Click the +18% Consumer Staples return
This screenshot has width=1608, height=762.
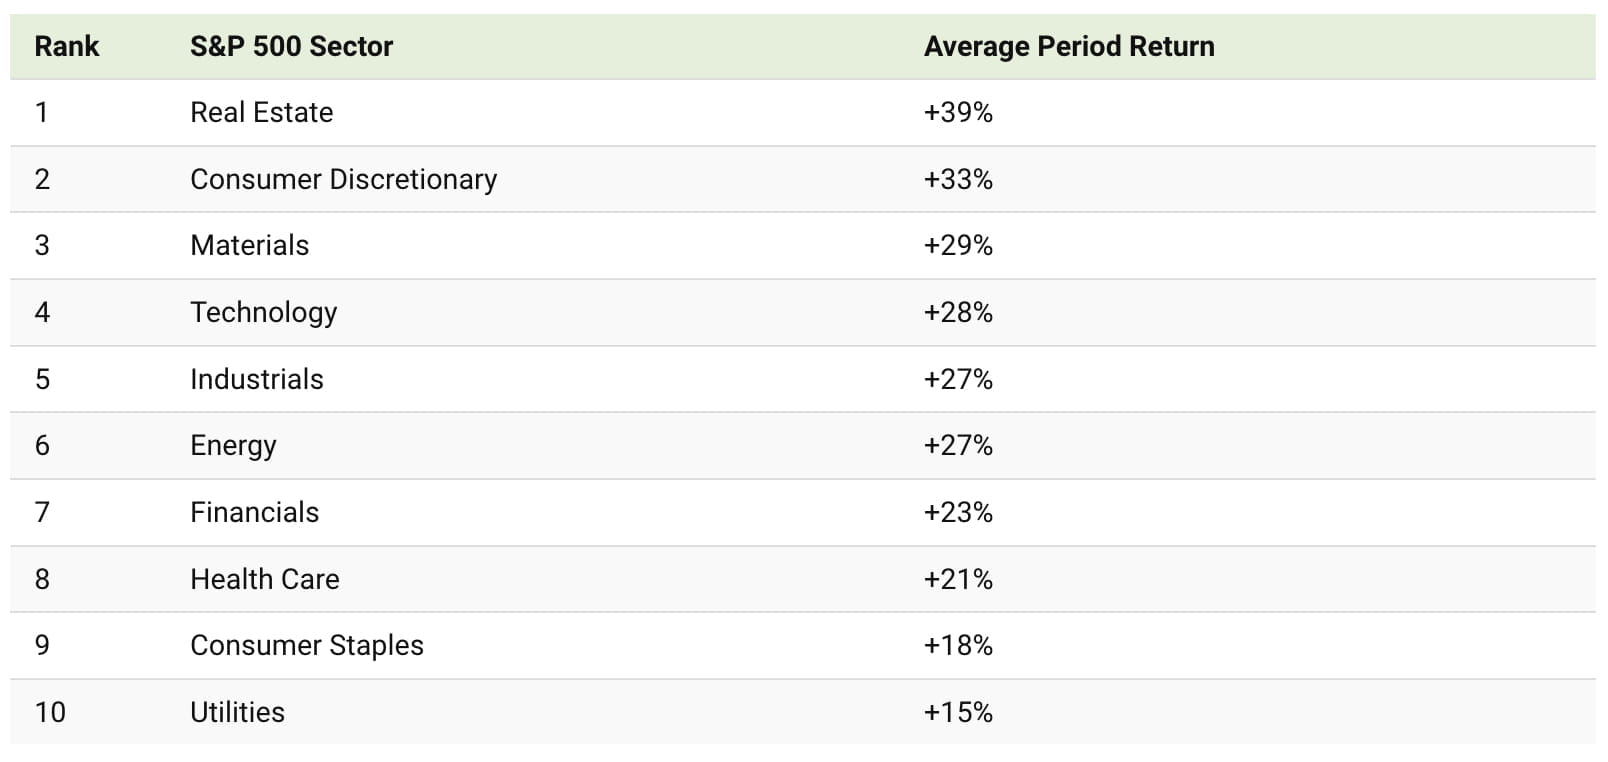(x=957, y=645)
